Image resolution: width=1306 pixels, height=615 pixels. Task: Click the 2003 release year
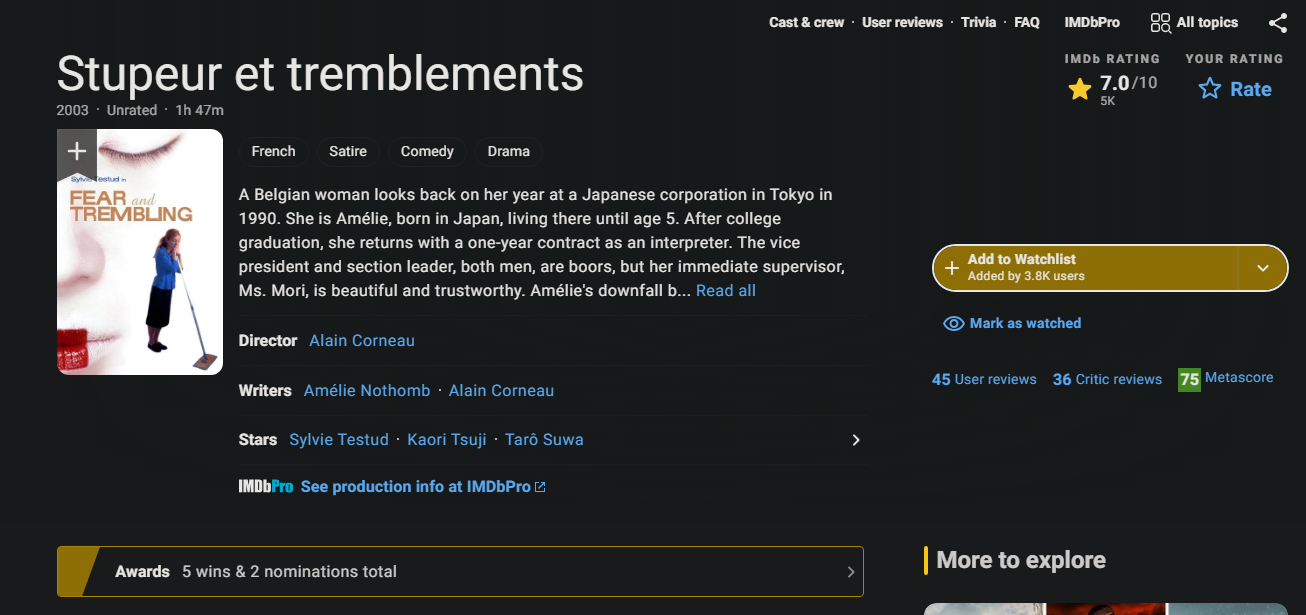pyautogui.click(x=73, y=110)
